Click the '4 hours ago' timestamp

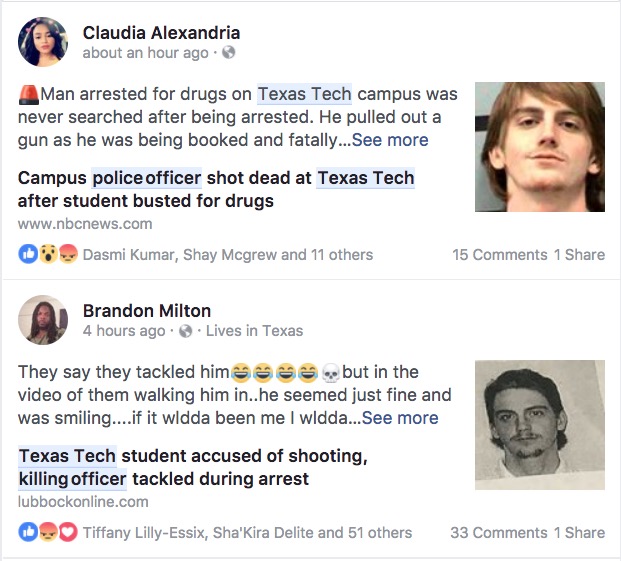pyautogui.click(x=124, y=331)
